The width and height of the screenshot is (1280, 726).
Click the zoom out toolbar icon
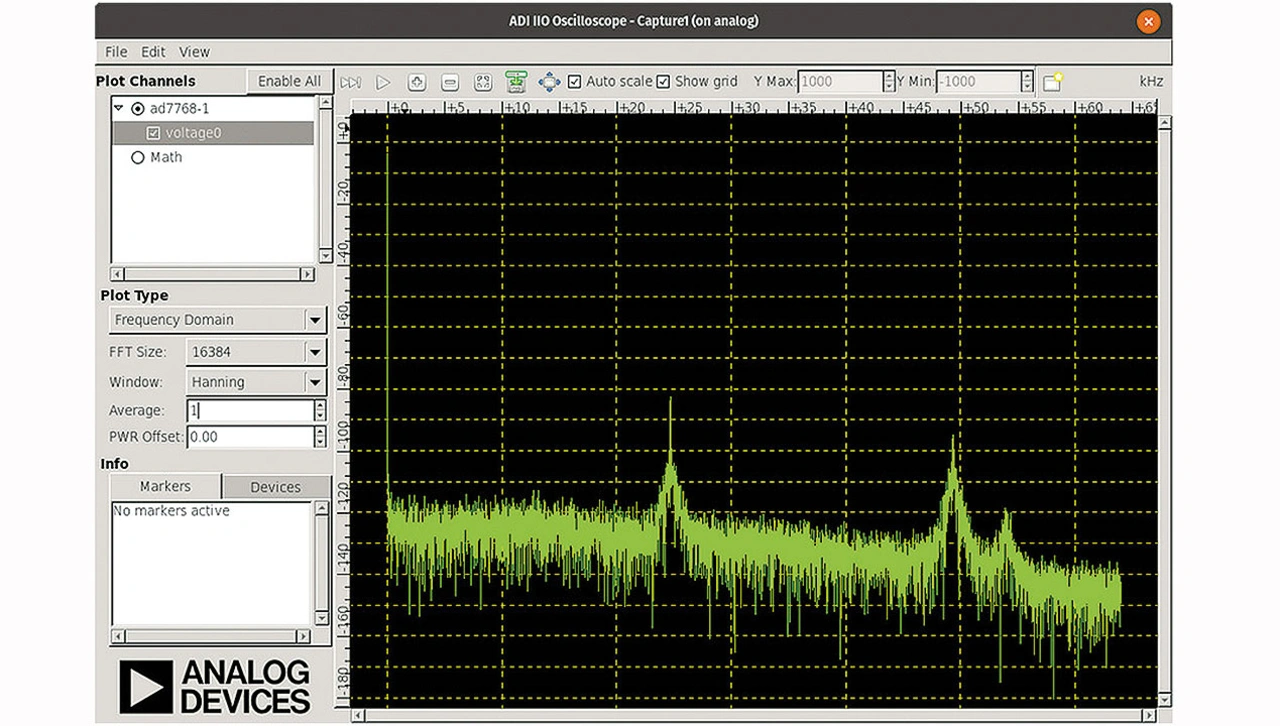450,82
